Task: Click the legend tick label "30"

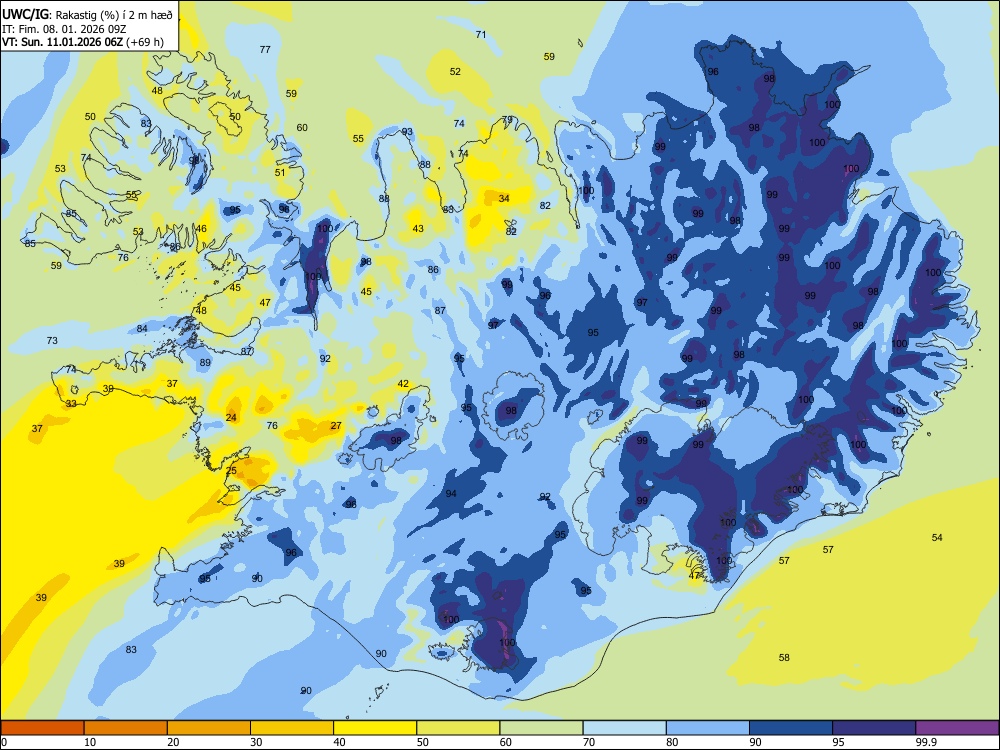Action: coord(256,742)
